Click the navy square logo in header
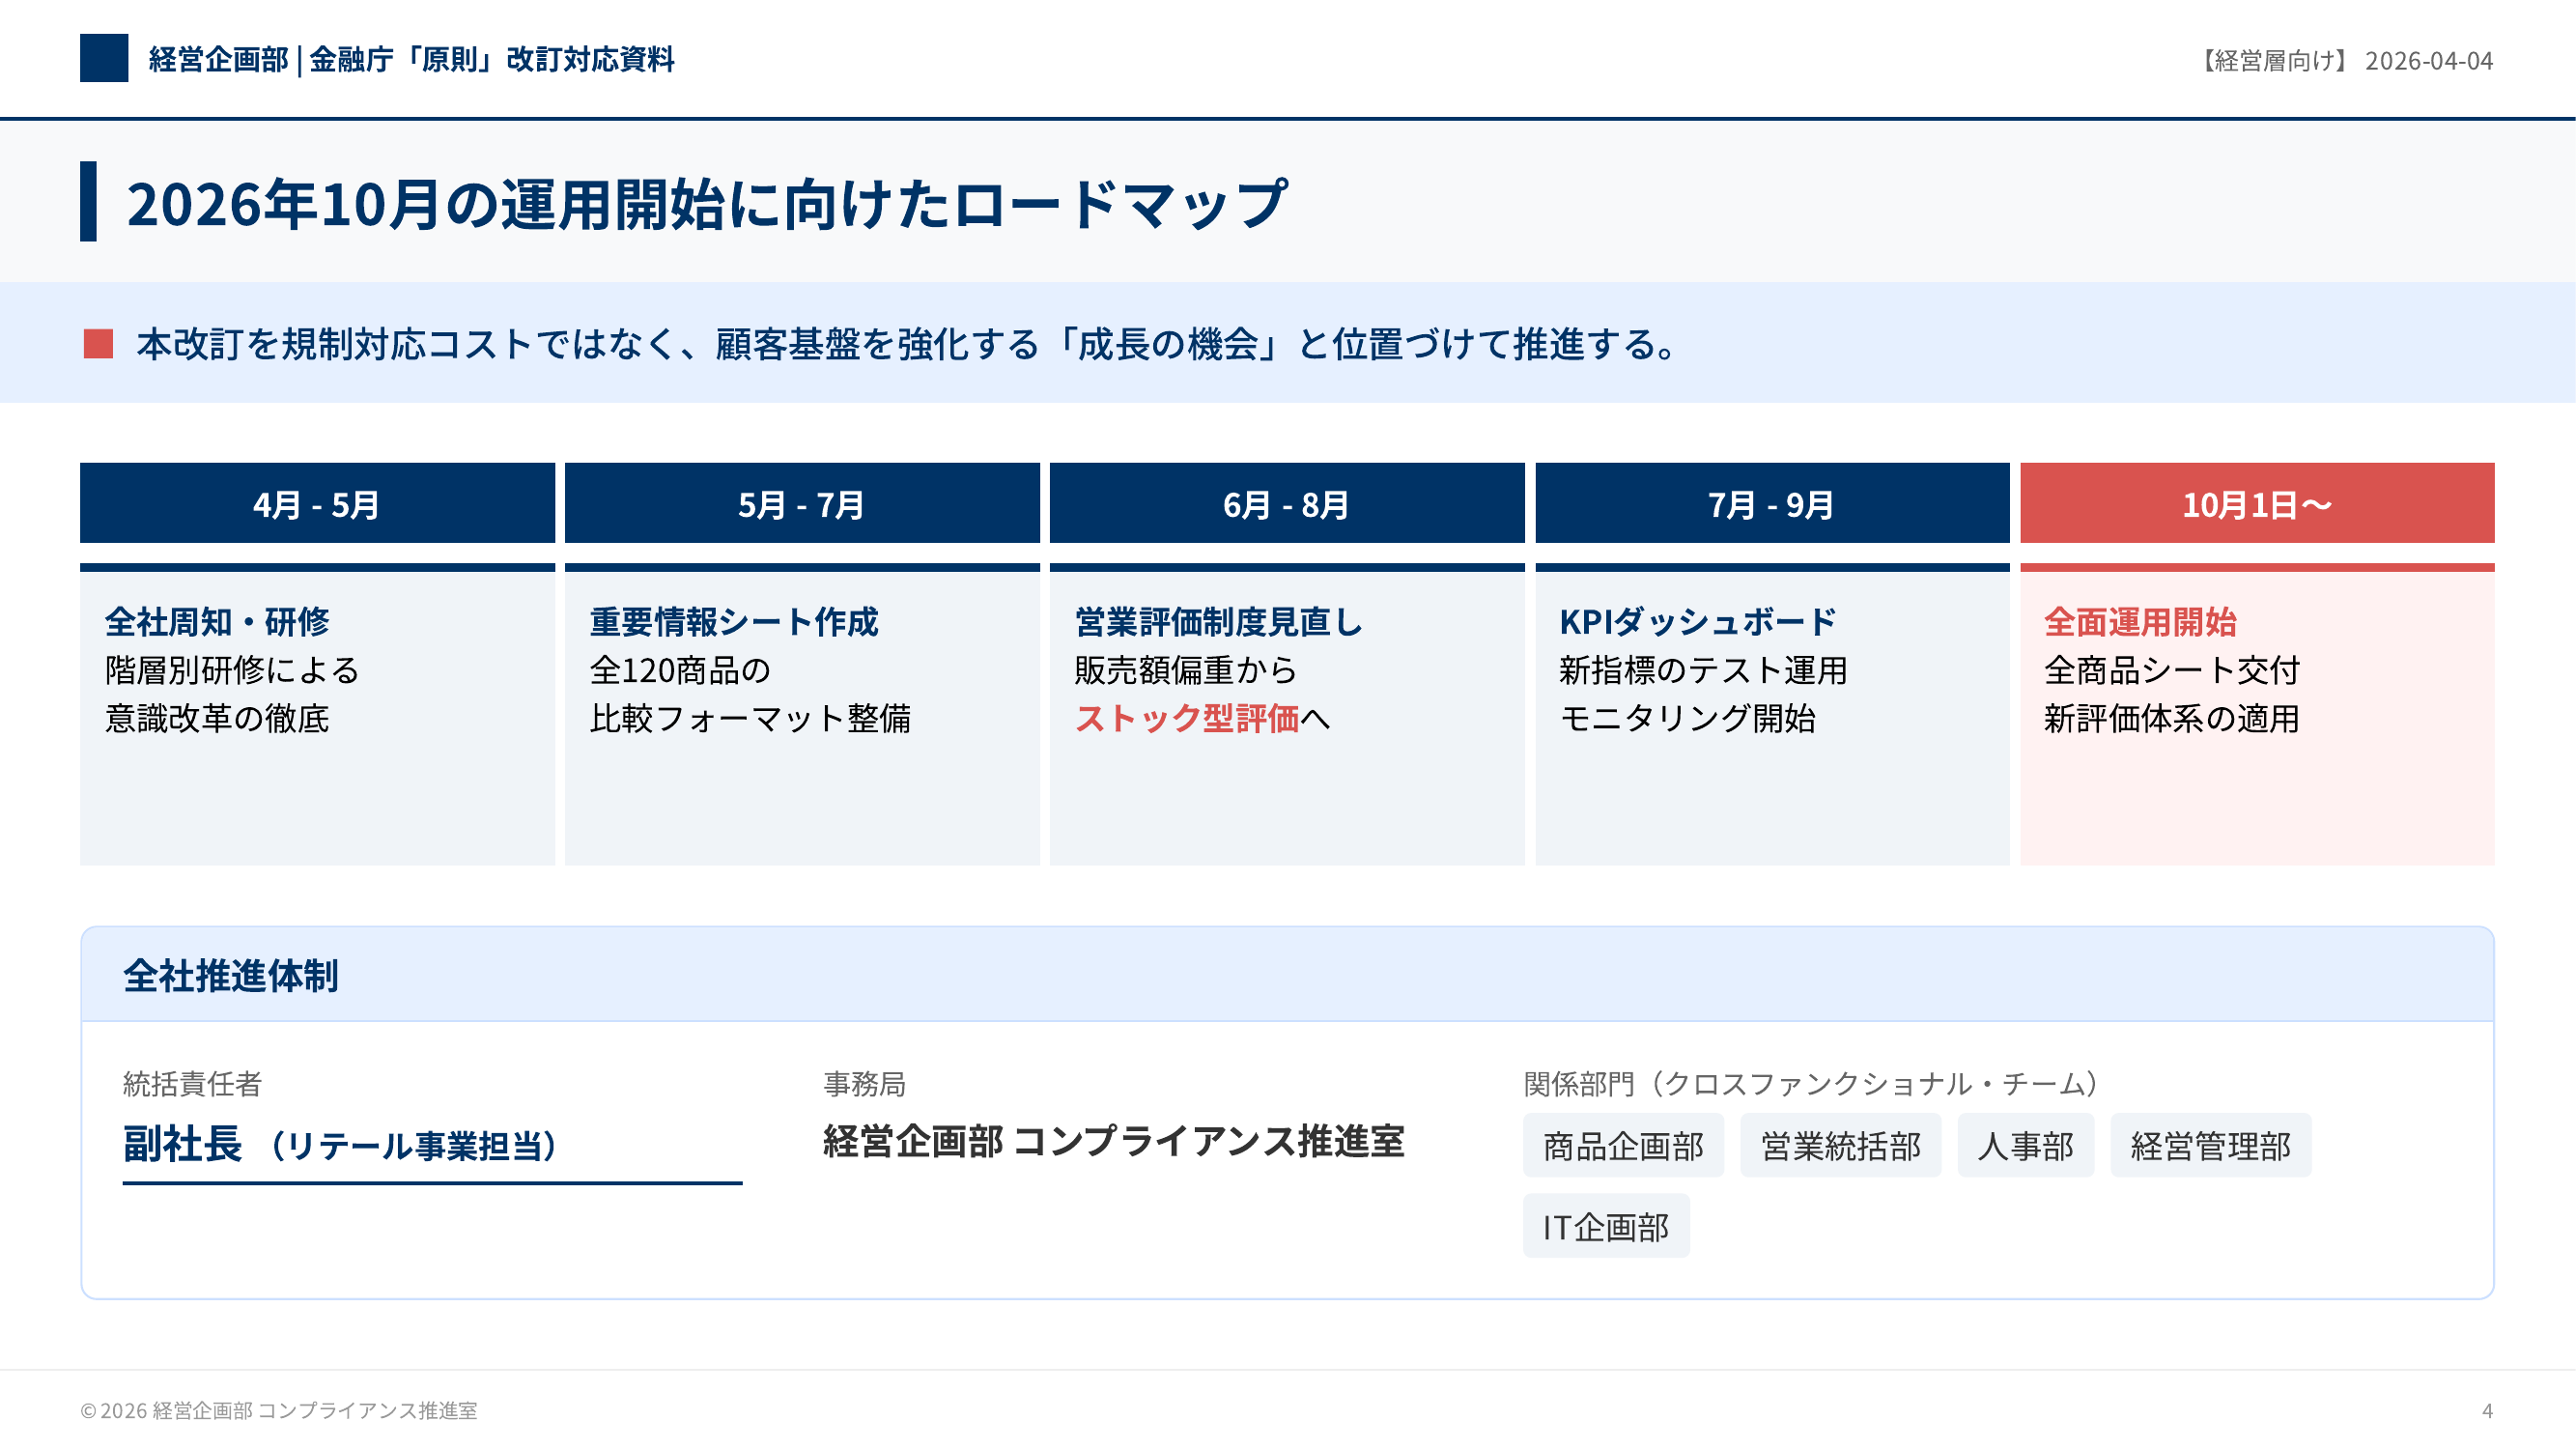 pyautogui.click(x=104, y=58)
